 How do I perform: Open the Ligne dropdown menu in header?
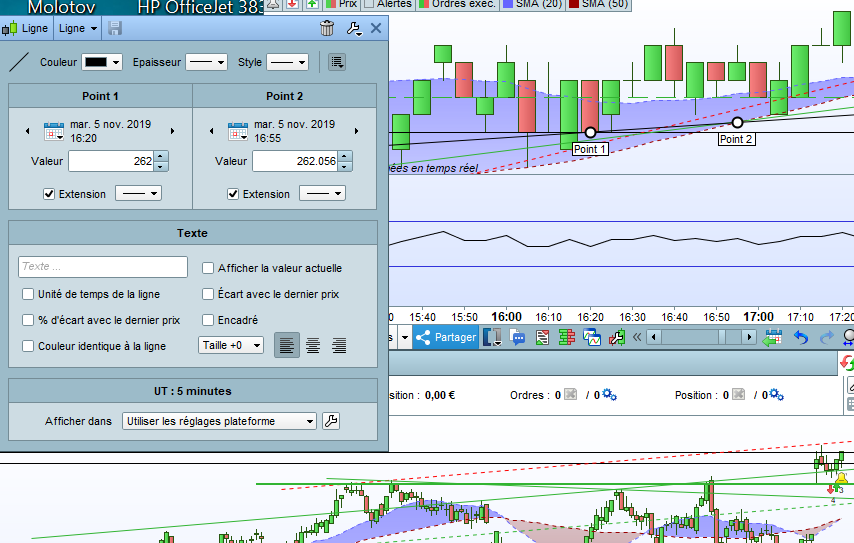[x=78, y=29]
